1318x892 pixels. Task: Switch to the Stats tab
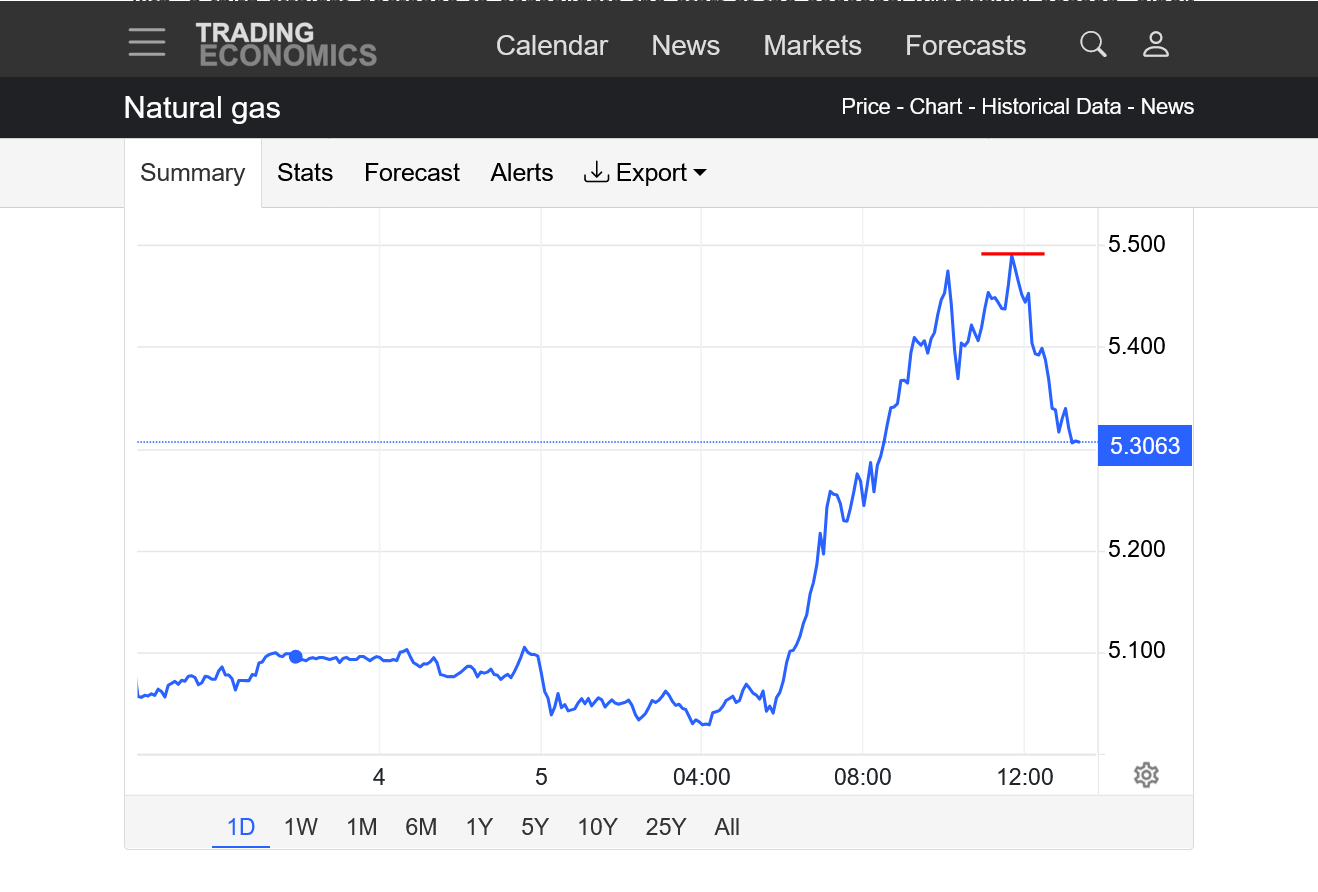tap(305, 173)
